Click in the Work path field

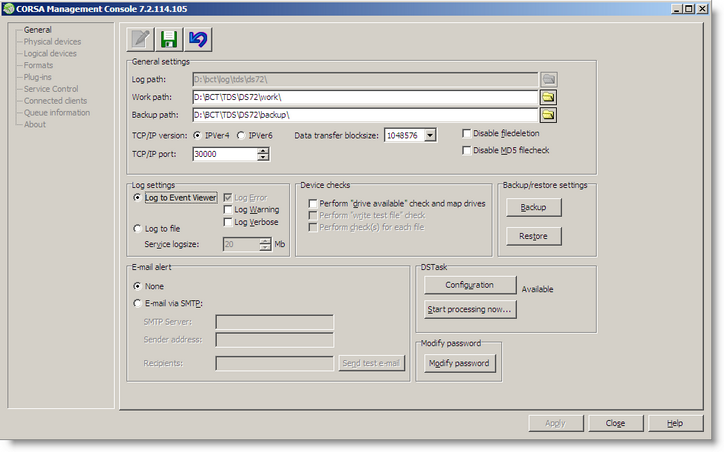click(x=365, y=97)
